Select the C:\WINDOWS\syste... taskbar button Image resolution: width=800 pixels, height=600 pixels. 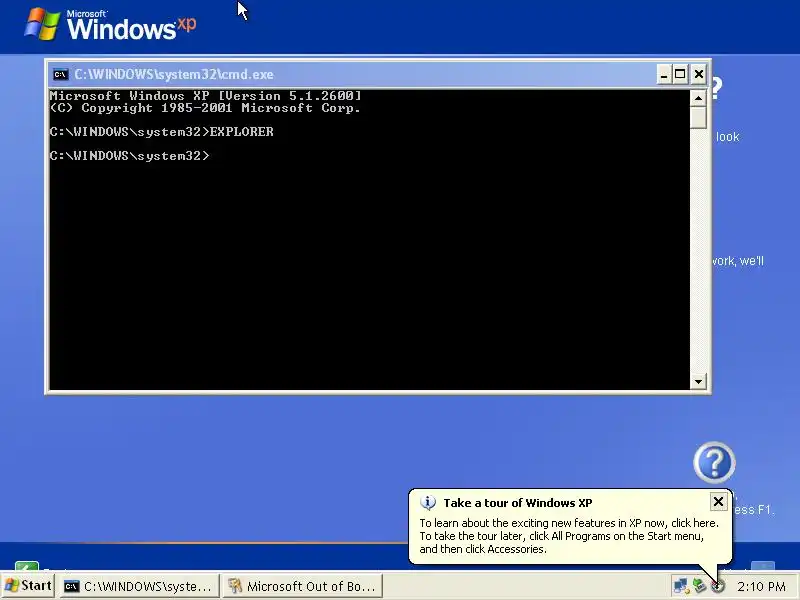point(138,586)
